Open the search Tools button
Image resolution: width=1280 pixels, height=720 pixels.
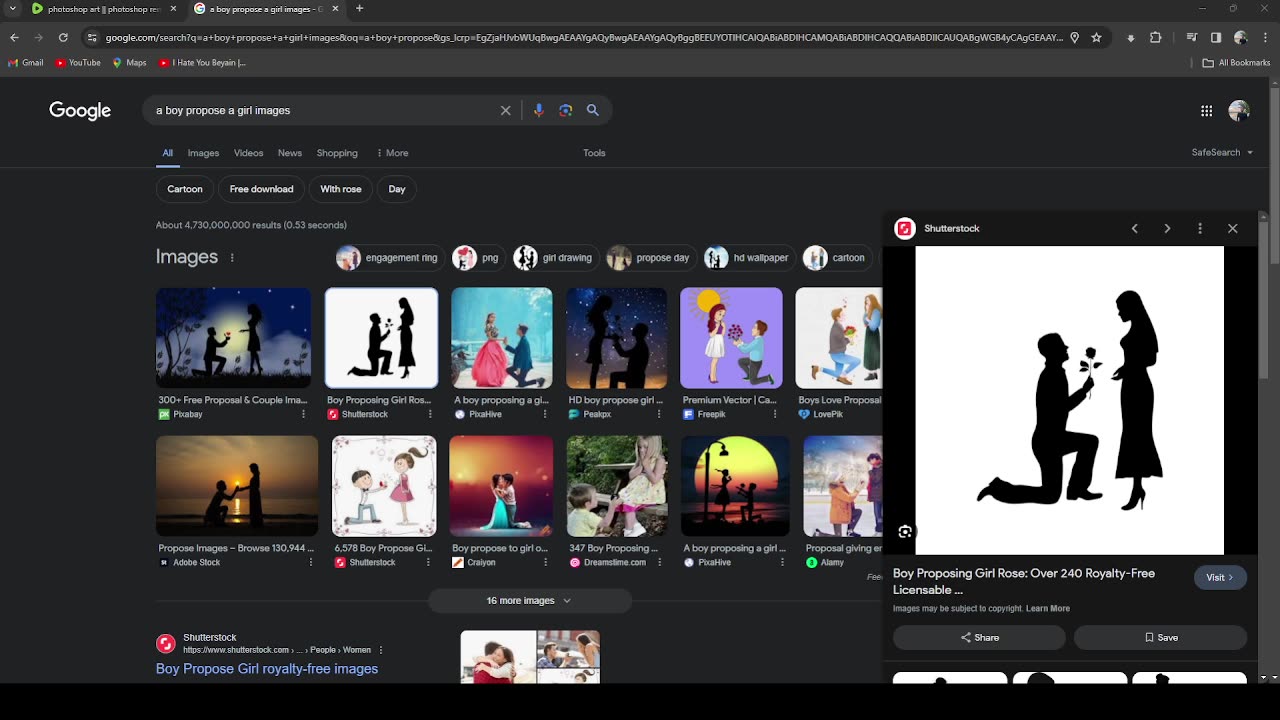pyautogui.click(x=594, y=153)
